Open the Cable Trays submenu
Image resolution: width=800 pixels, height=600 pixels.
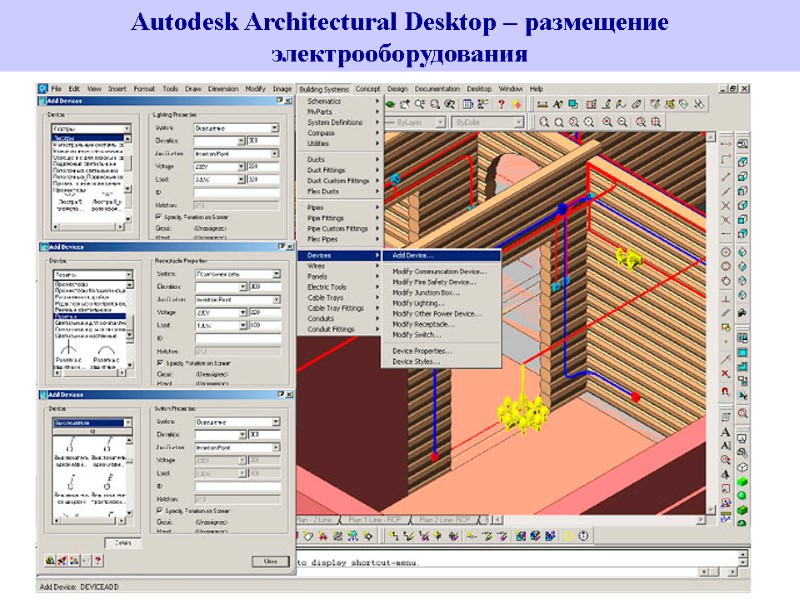[339, 297]
